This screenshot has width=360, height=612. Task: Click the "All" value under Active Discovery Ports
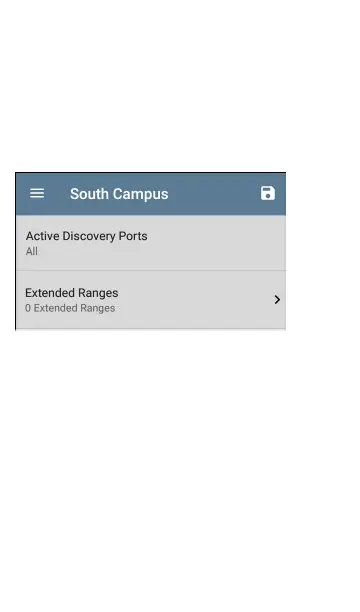pyautogui.click(x=32, y=251)
